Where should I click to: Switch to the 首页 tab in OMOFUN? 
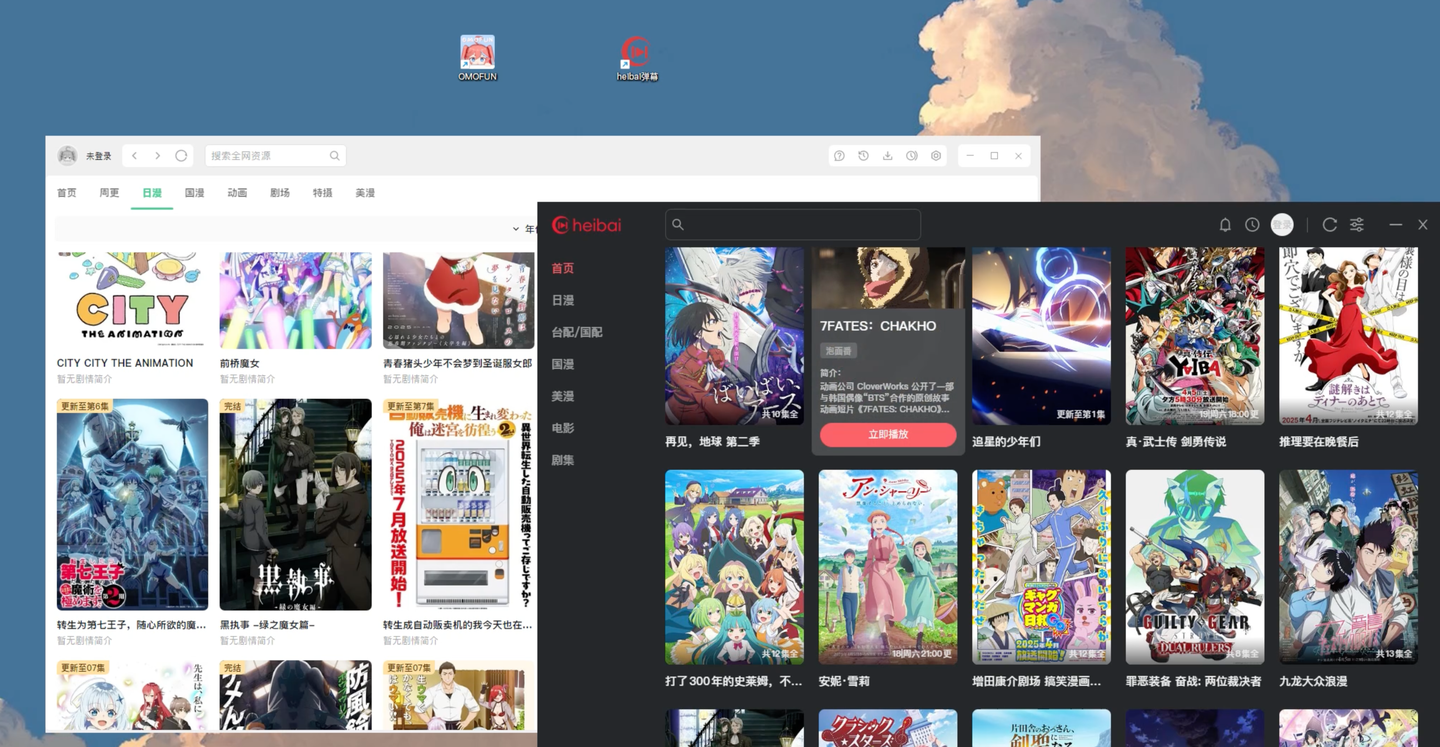pyautogui.click(x=67, y=193)
